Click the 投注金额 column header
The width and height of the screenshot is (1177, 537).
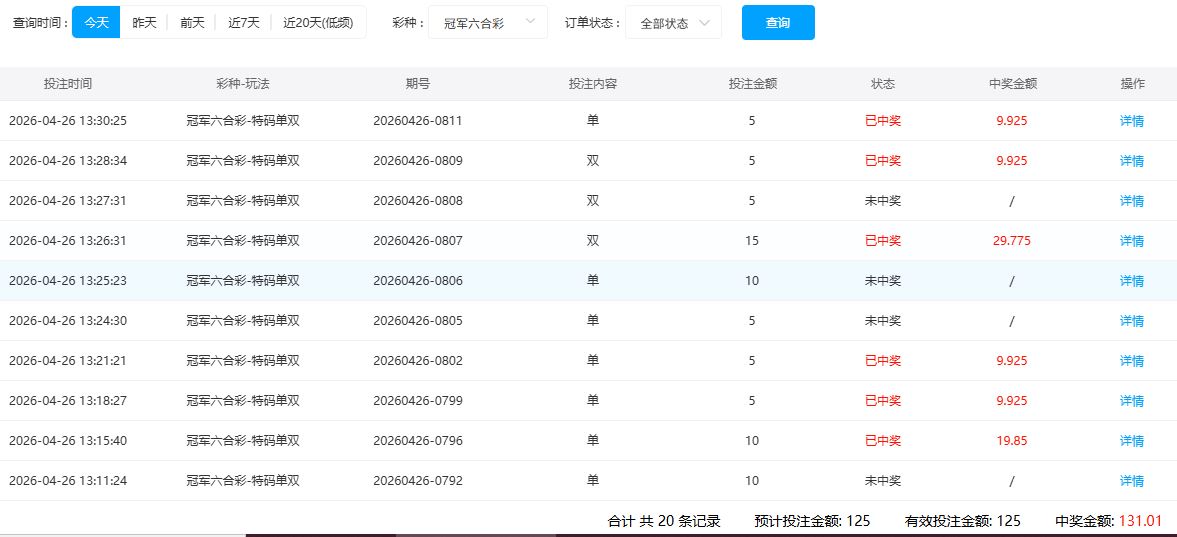[753, 84]
